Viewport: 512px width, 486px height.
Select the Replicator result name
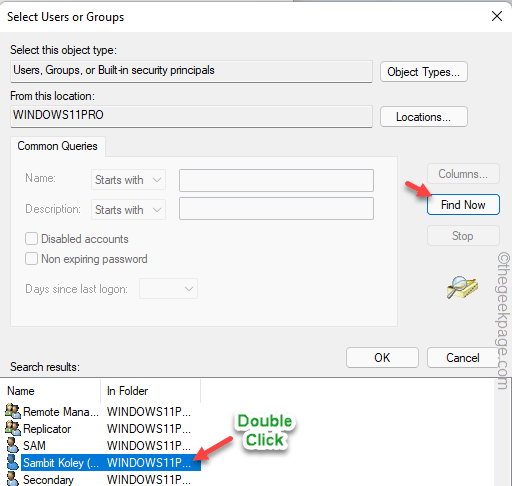(x=47, y=429)
